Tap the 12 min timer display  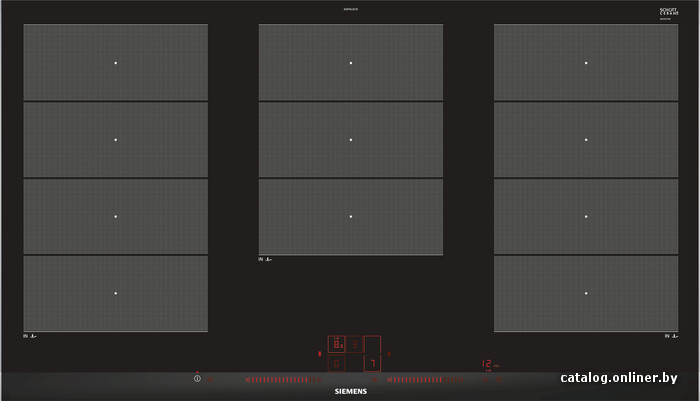(x=490, y=364)
